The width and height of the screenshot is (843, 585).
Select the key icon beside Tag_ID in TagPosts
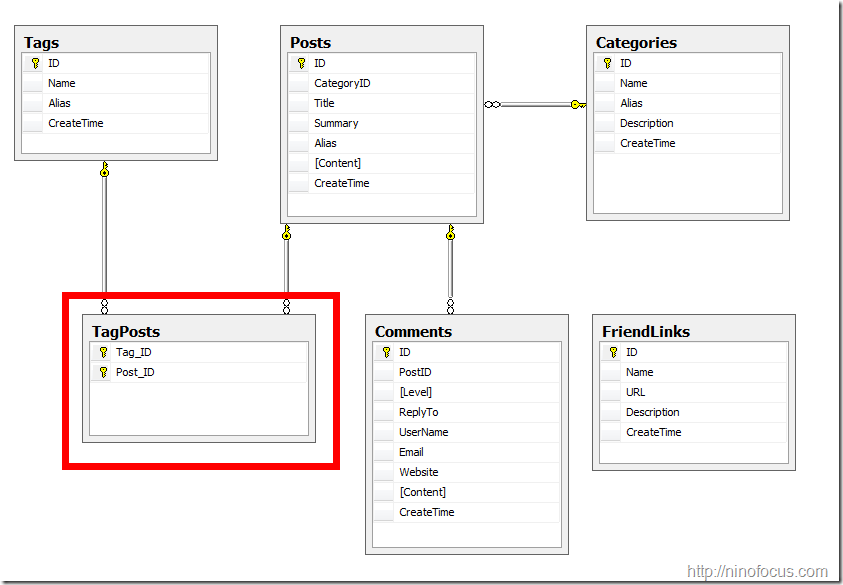pyautogui.click(x=104, y=352)
